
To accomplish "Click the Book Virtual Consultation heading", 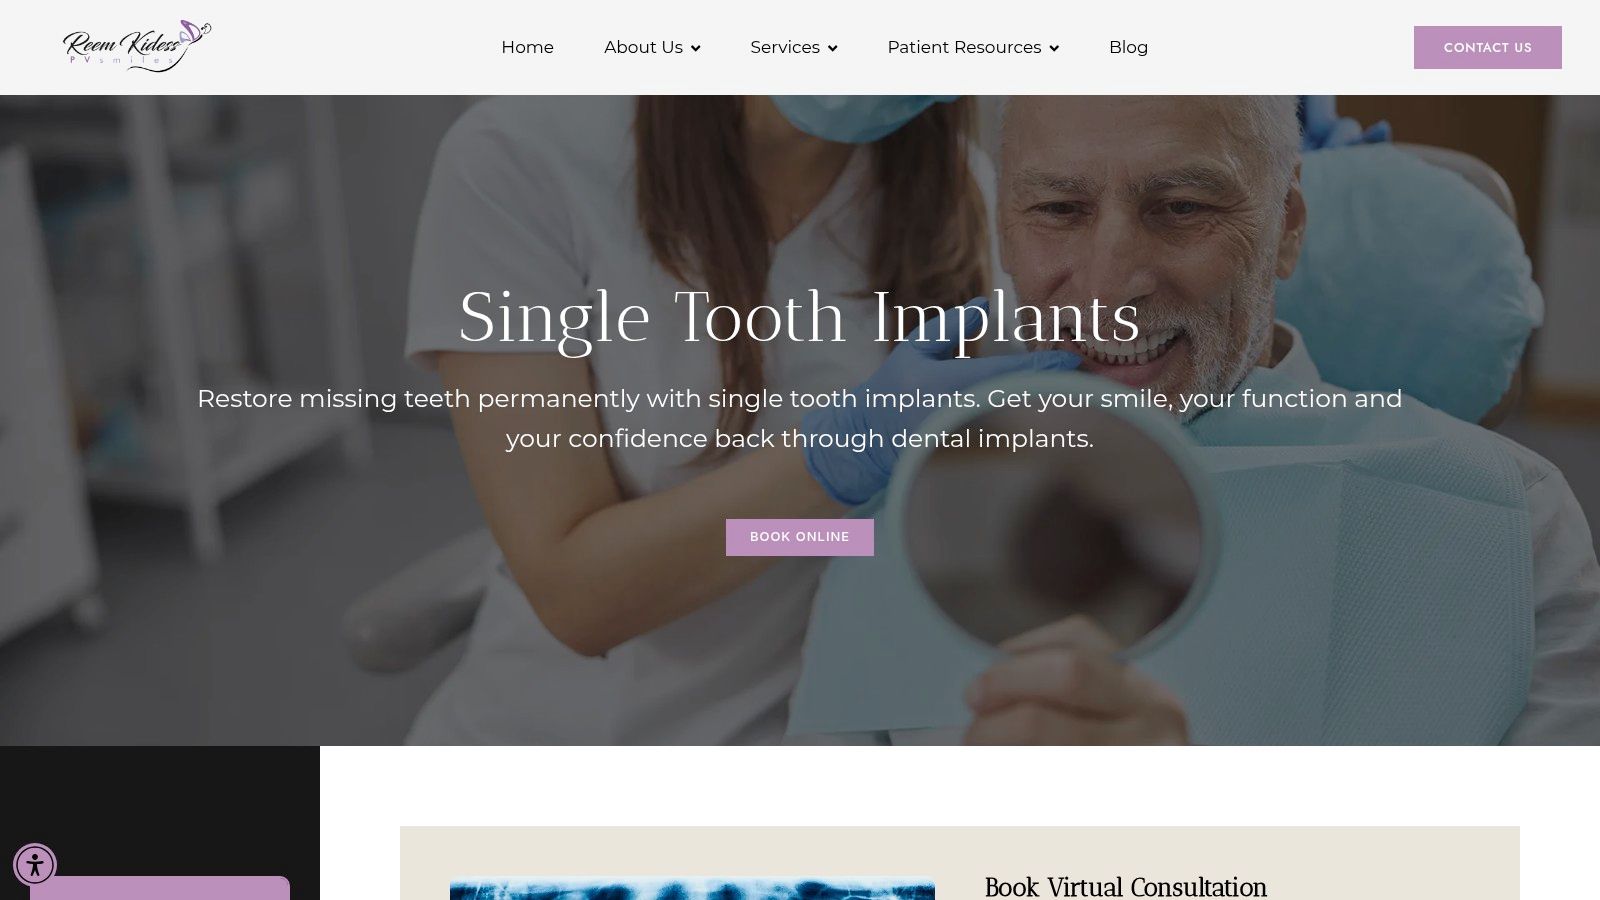I will [x=1125, y=887].
